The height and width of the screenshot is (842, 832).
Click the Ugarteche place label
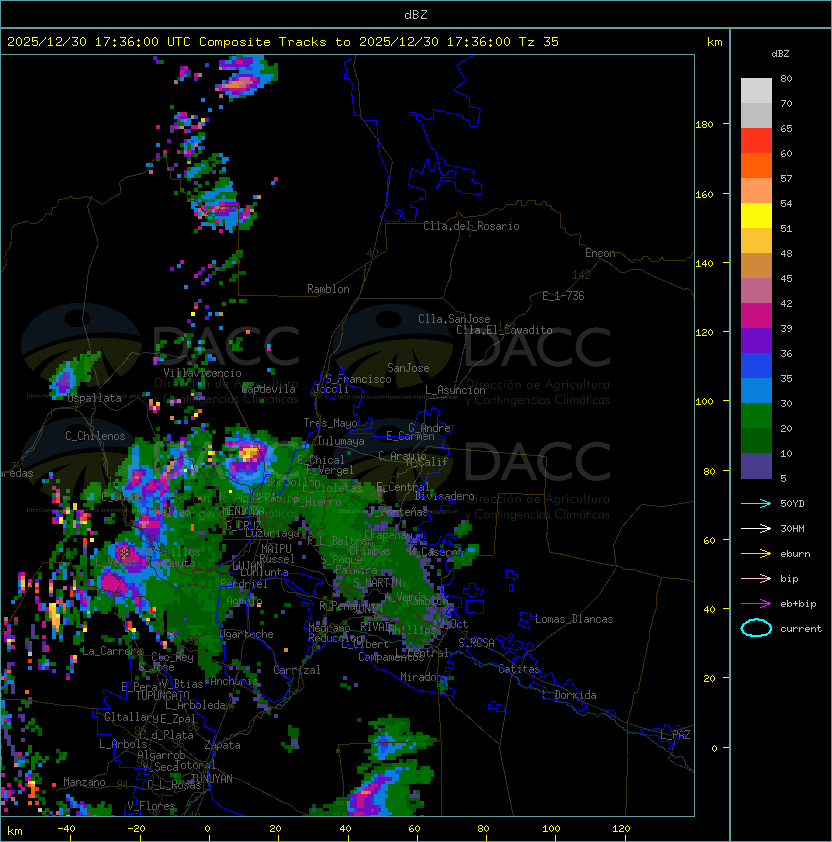coord(247,634)
